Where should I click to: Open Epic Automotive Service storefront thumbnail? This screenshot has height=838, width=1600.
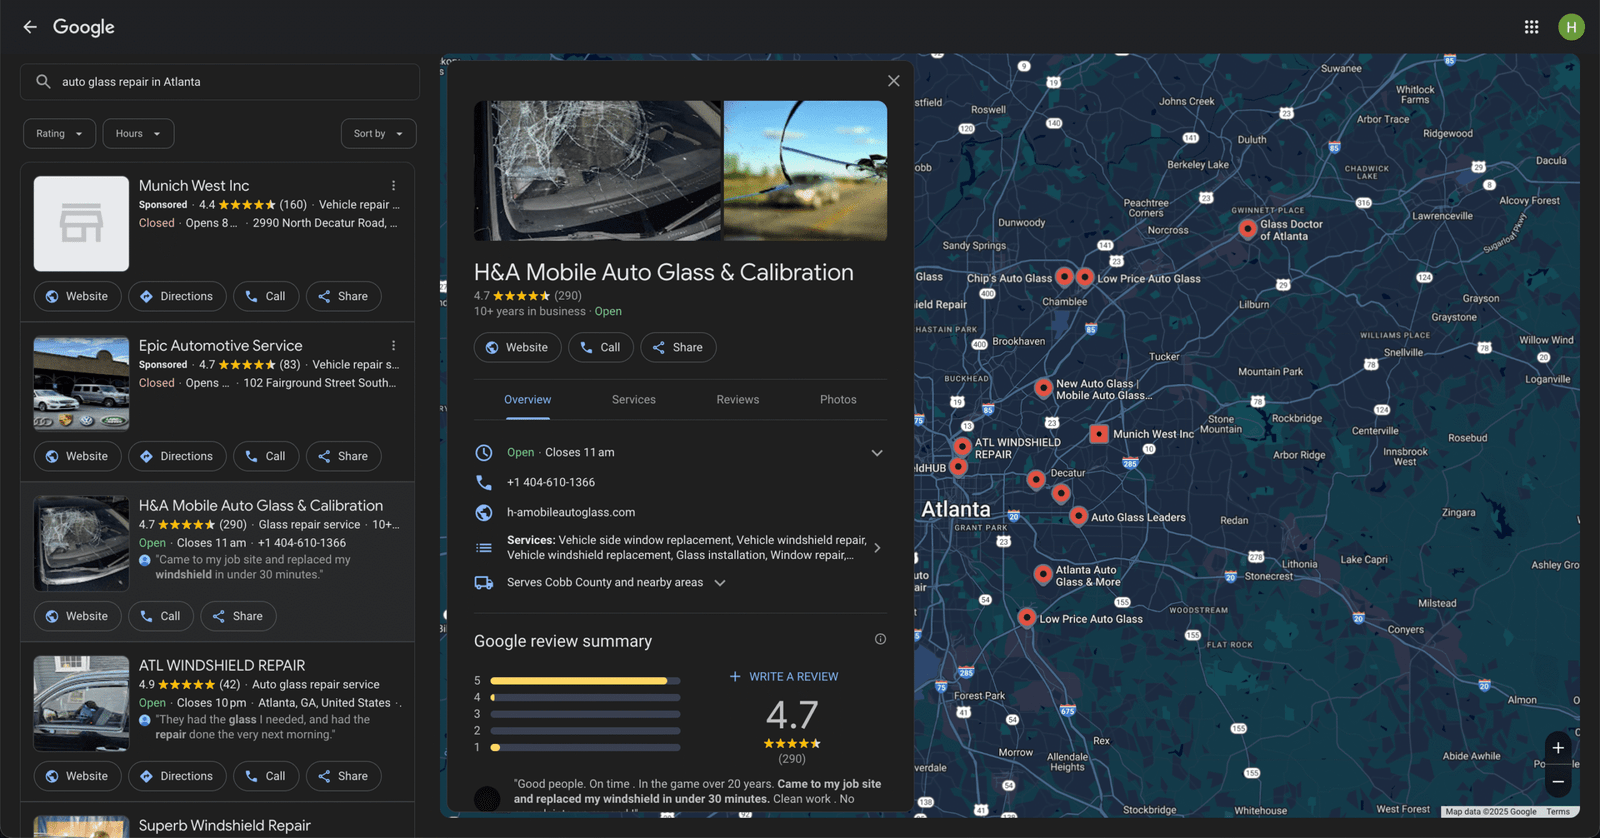81,384
